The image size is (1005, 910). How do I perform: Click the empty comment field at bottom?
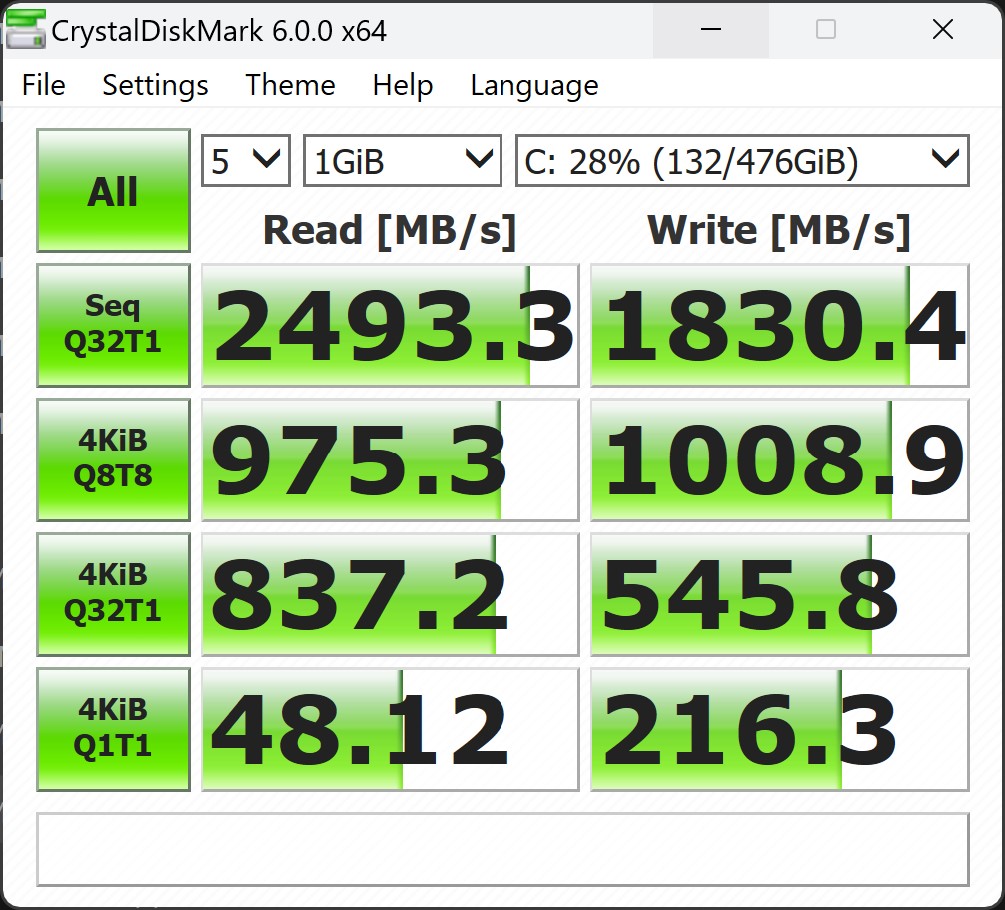pos(502,849)
